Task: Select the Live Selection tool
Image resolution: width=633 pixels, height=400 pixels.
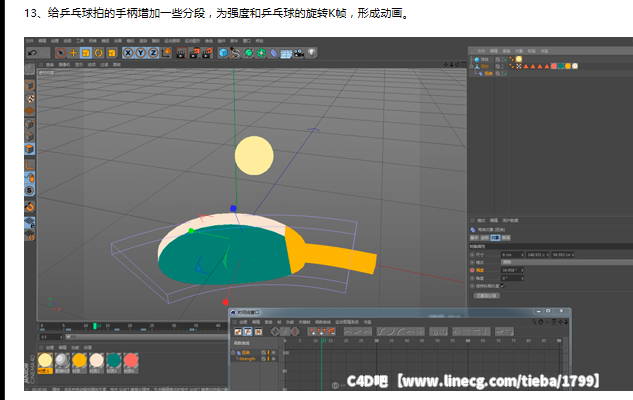Action: pos(61,53)
